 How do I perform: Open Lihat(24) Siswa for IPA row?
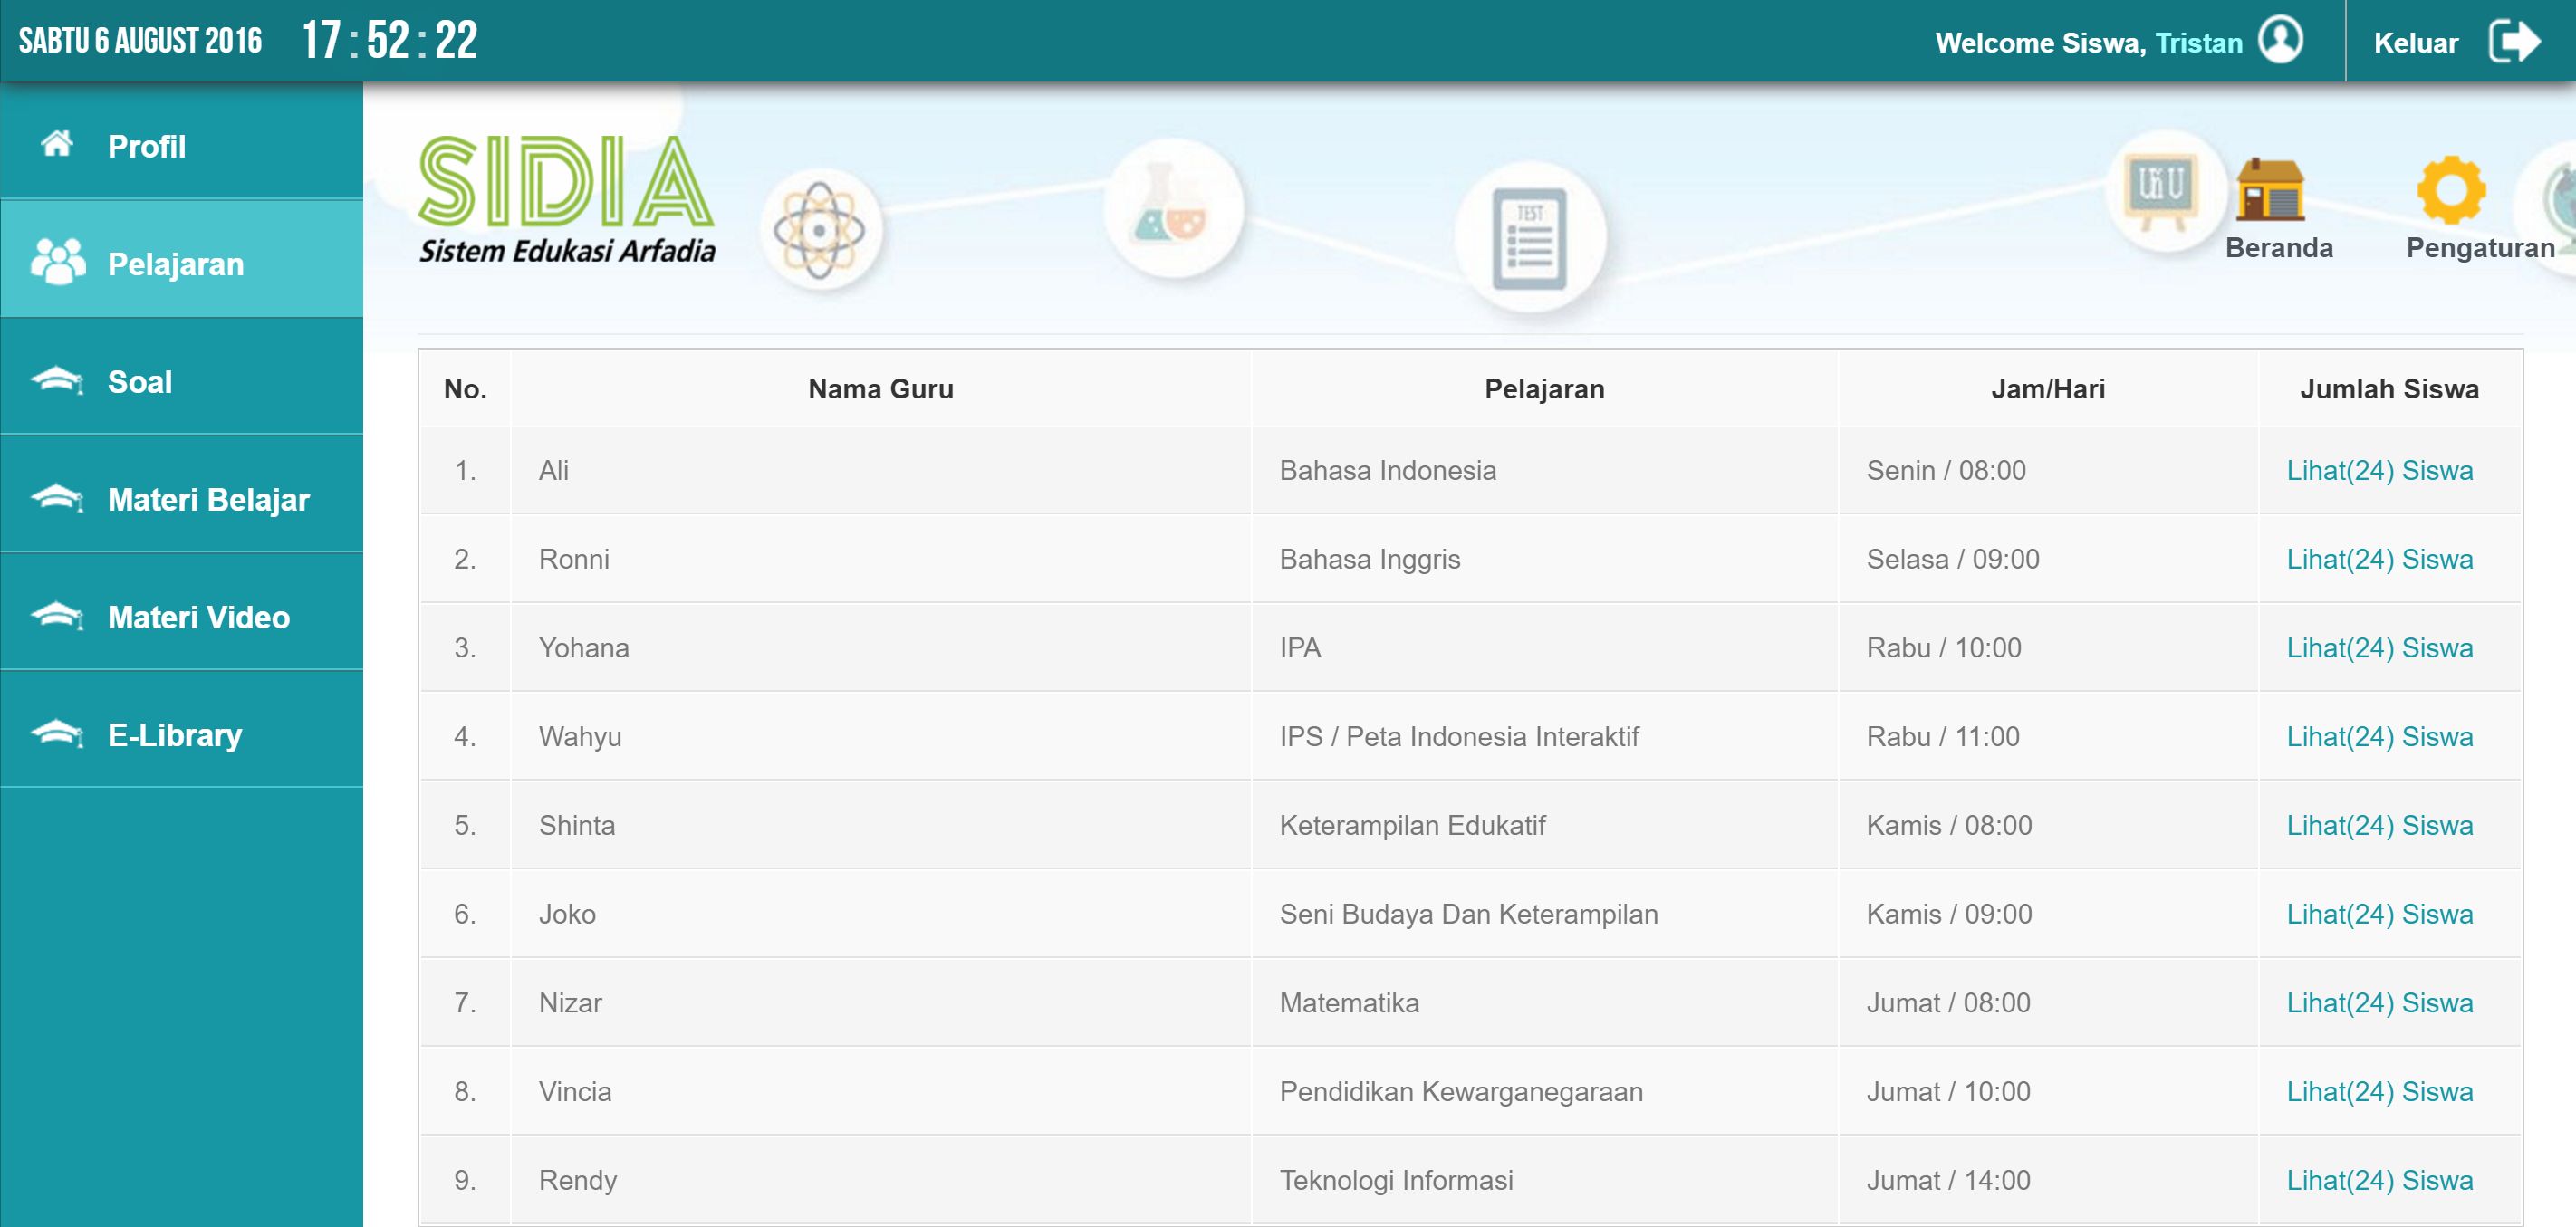coord(2379,648)
